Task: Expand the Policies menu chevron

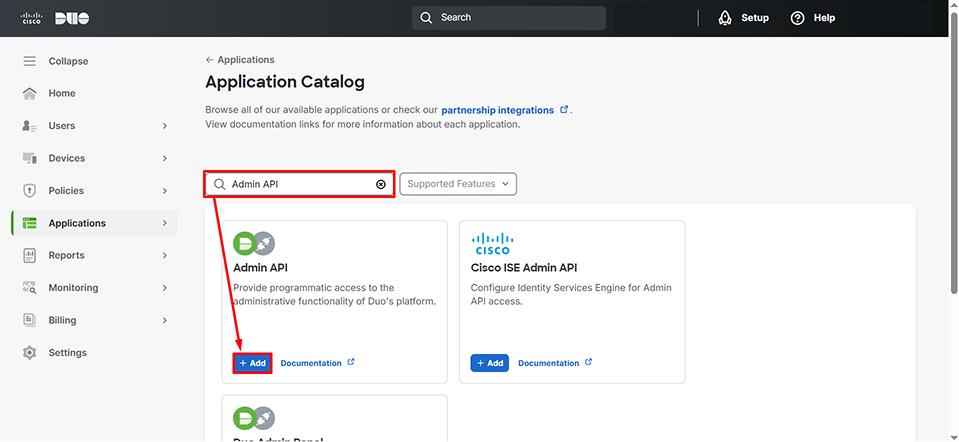Action: tap(165, 191)
